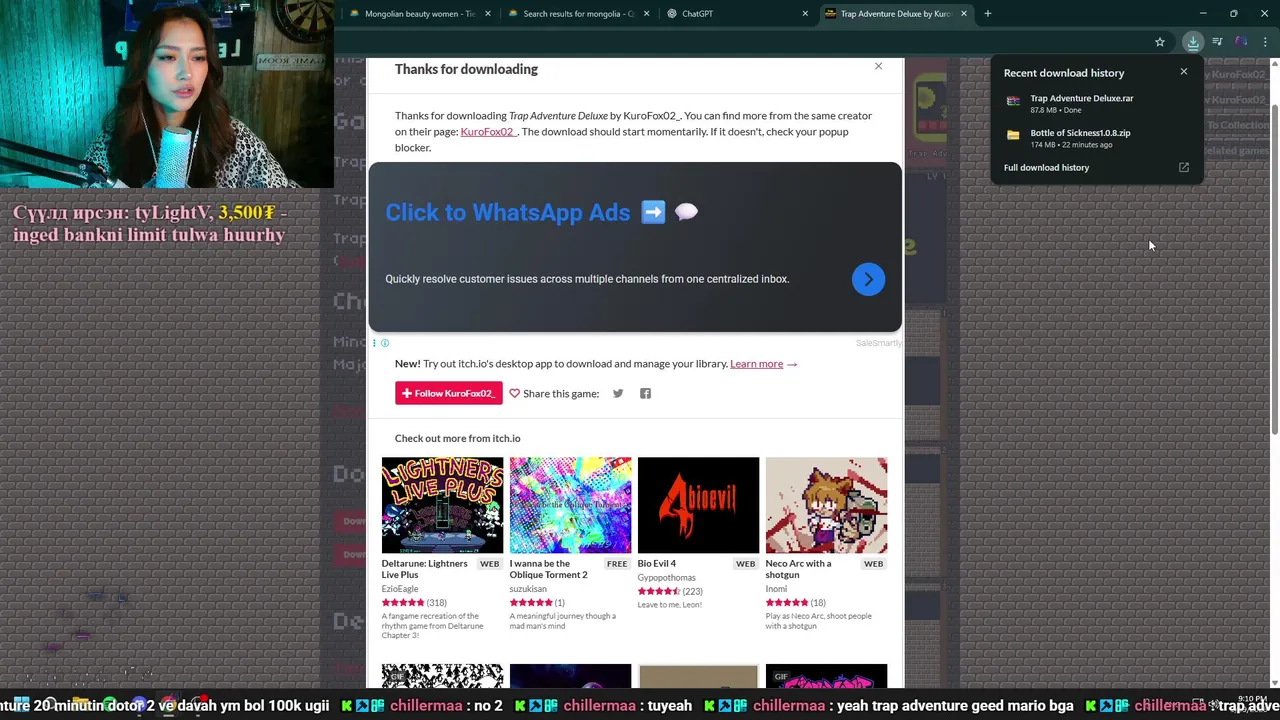The width and height of the screenshot is (1280, 720).
Task: Close the Mongolian beauty women tab
Action: pyautogui.click(x=488, y=14)
